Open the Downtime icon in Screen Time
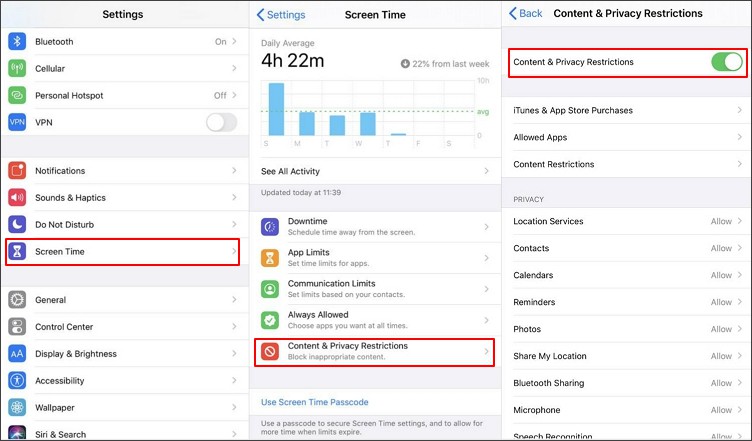This screenshot has width=752, height=441. [271, 226]
